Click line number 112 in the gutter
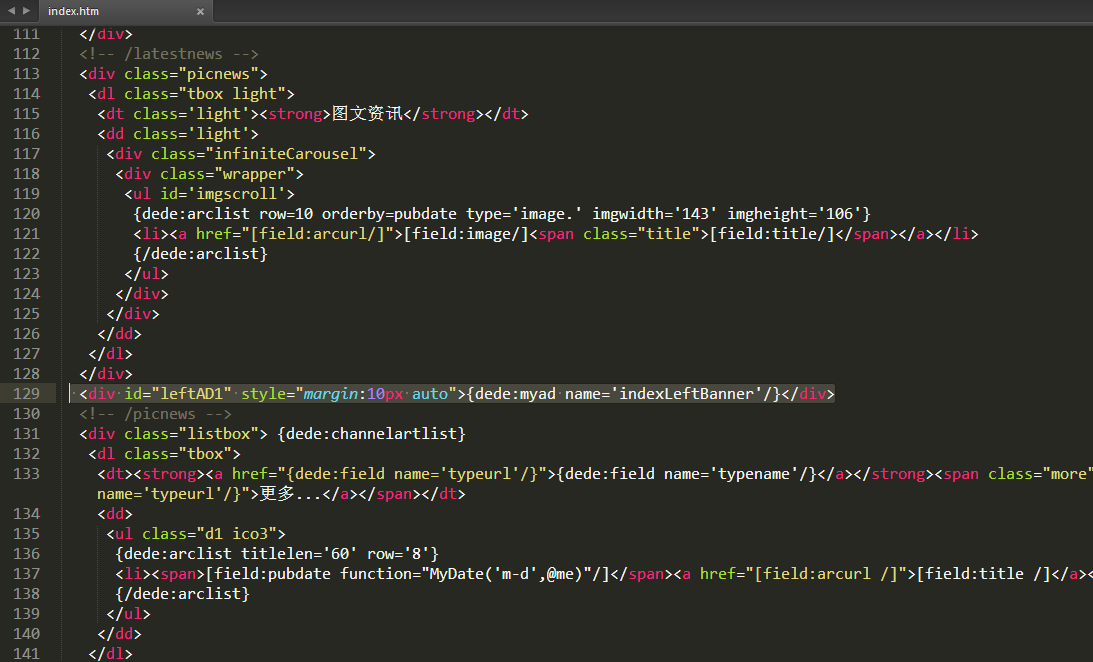 (26, 54)
